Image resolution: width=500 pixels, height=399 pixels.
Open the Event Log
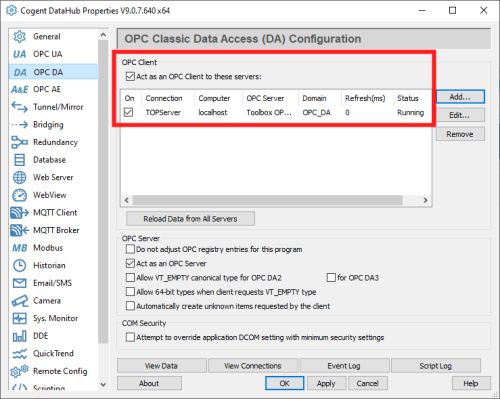344,366
